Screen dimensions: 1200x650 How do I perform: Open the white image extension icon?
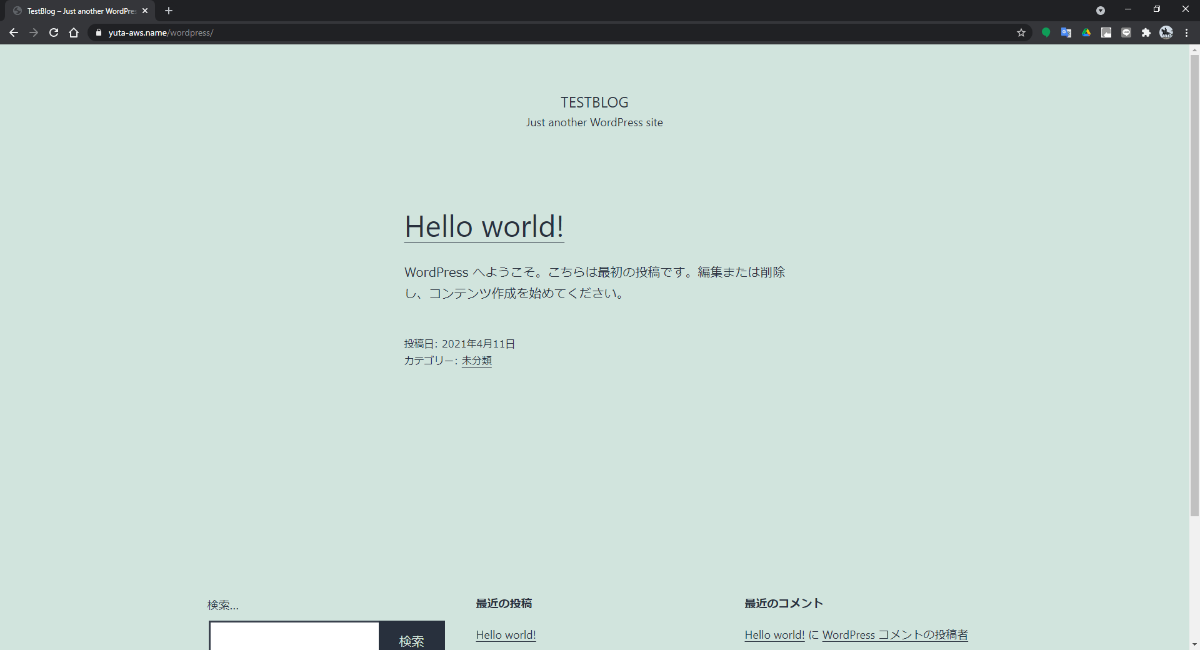pyautogui.click(x=1106, y=32)
